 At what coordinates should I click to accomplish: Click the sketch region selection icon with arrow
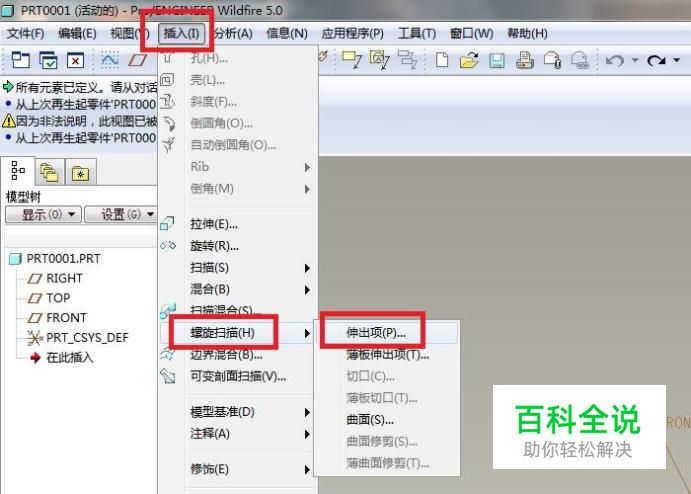pyautogui.click(x=380, y=60)
